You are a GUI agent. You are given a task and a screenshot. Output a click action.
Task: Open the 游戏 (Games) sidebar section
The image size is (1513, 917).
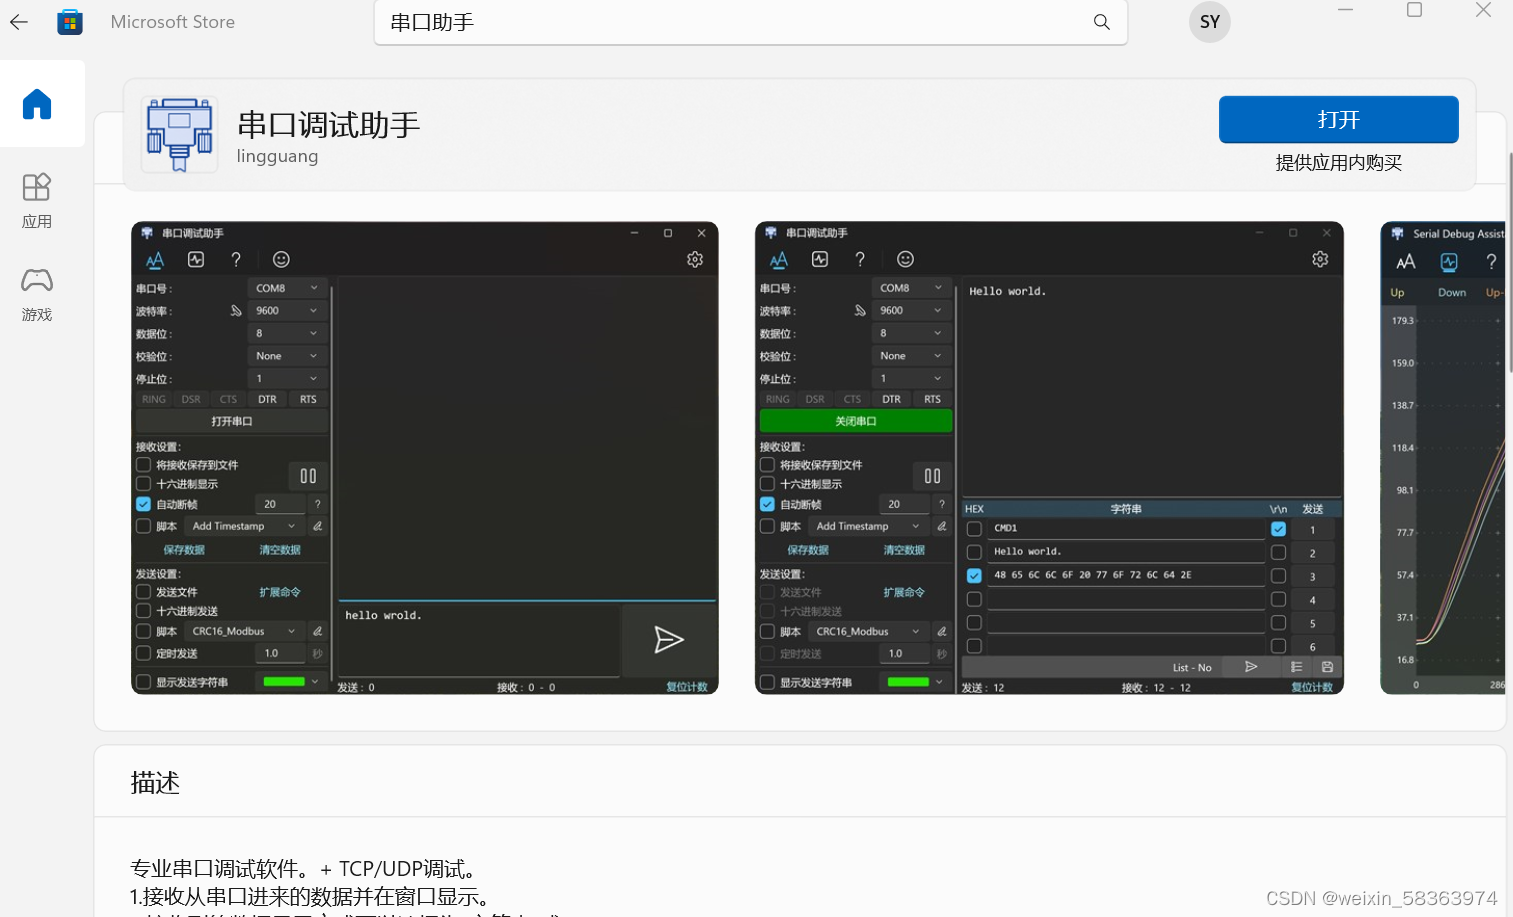[x=37, y=294]
